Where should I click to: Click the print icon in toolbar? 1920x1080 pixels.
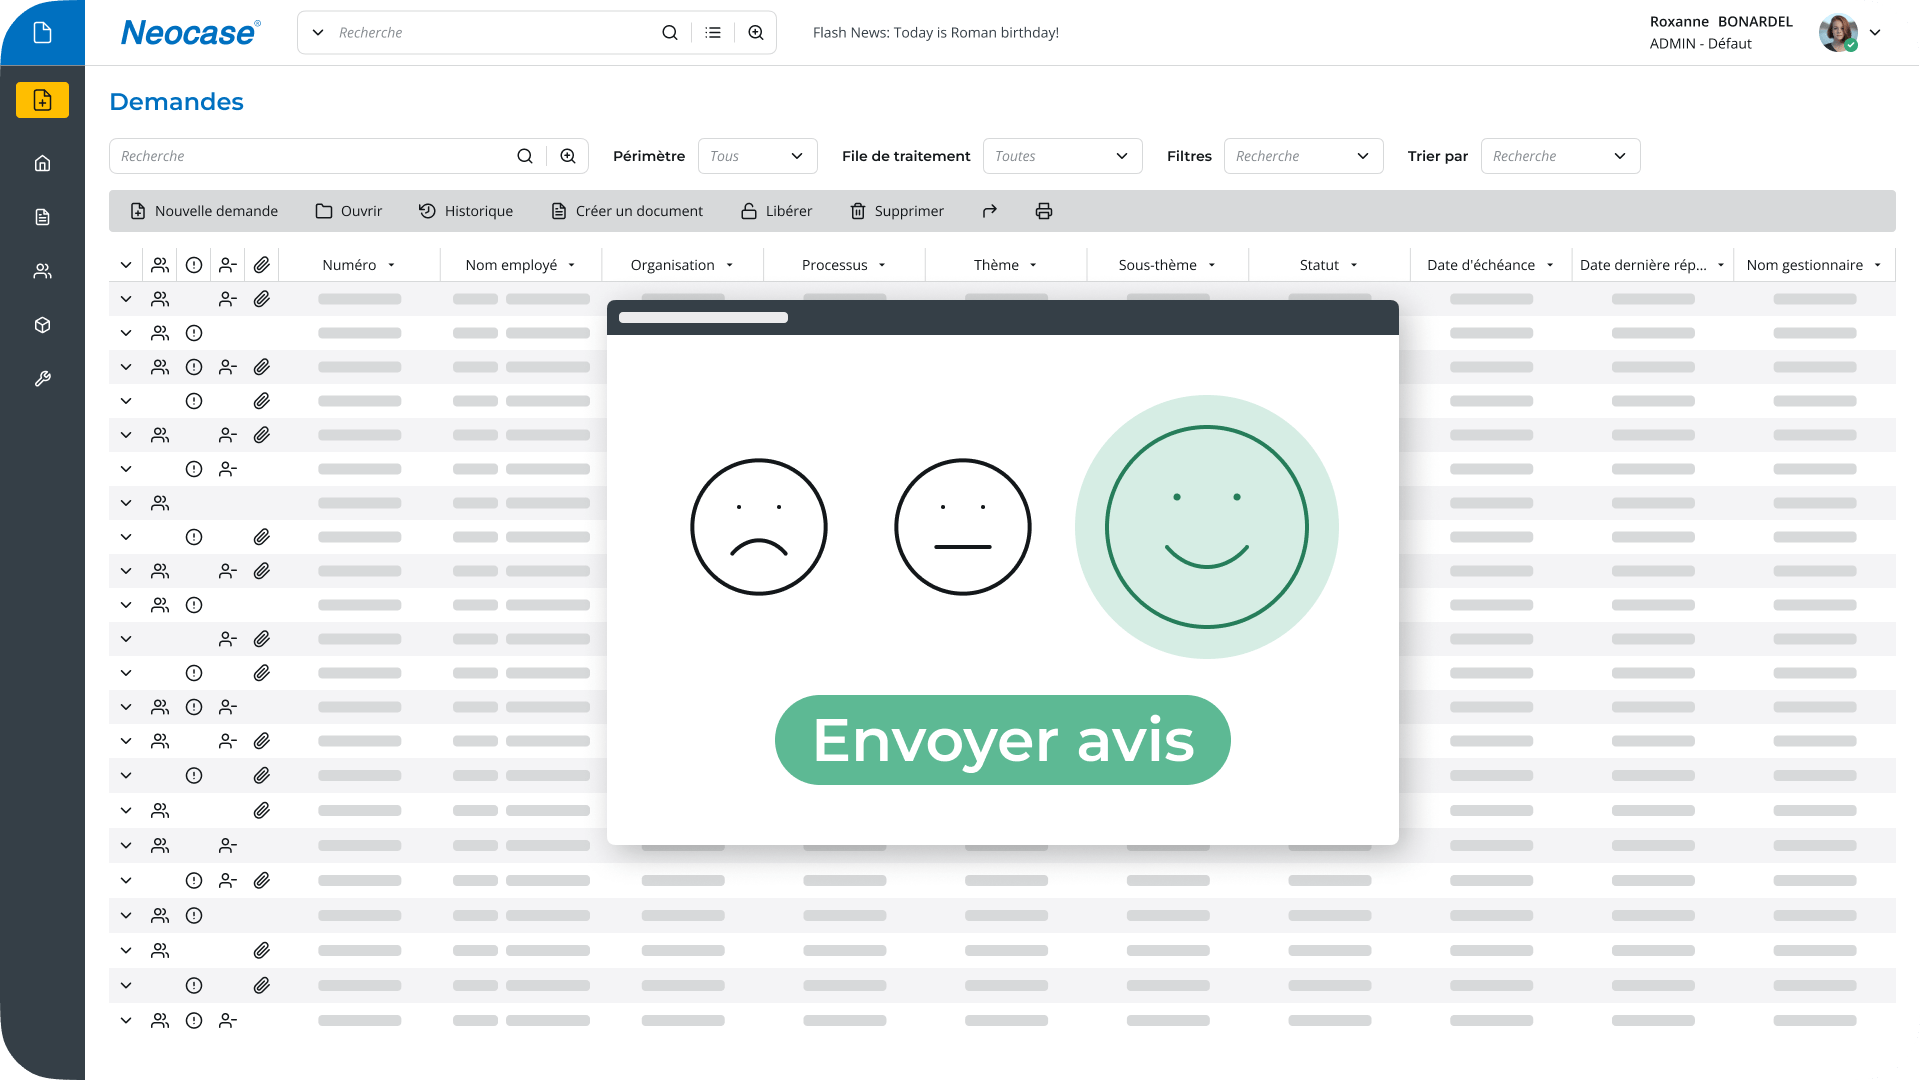pyautogui.click(x=1043, y=211)
